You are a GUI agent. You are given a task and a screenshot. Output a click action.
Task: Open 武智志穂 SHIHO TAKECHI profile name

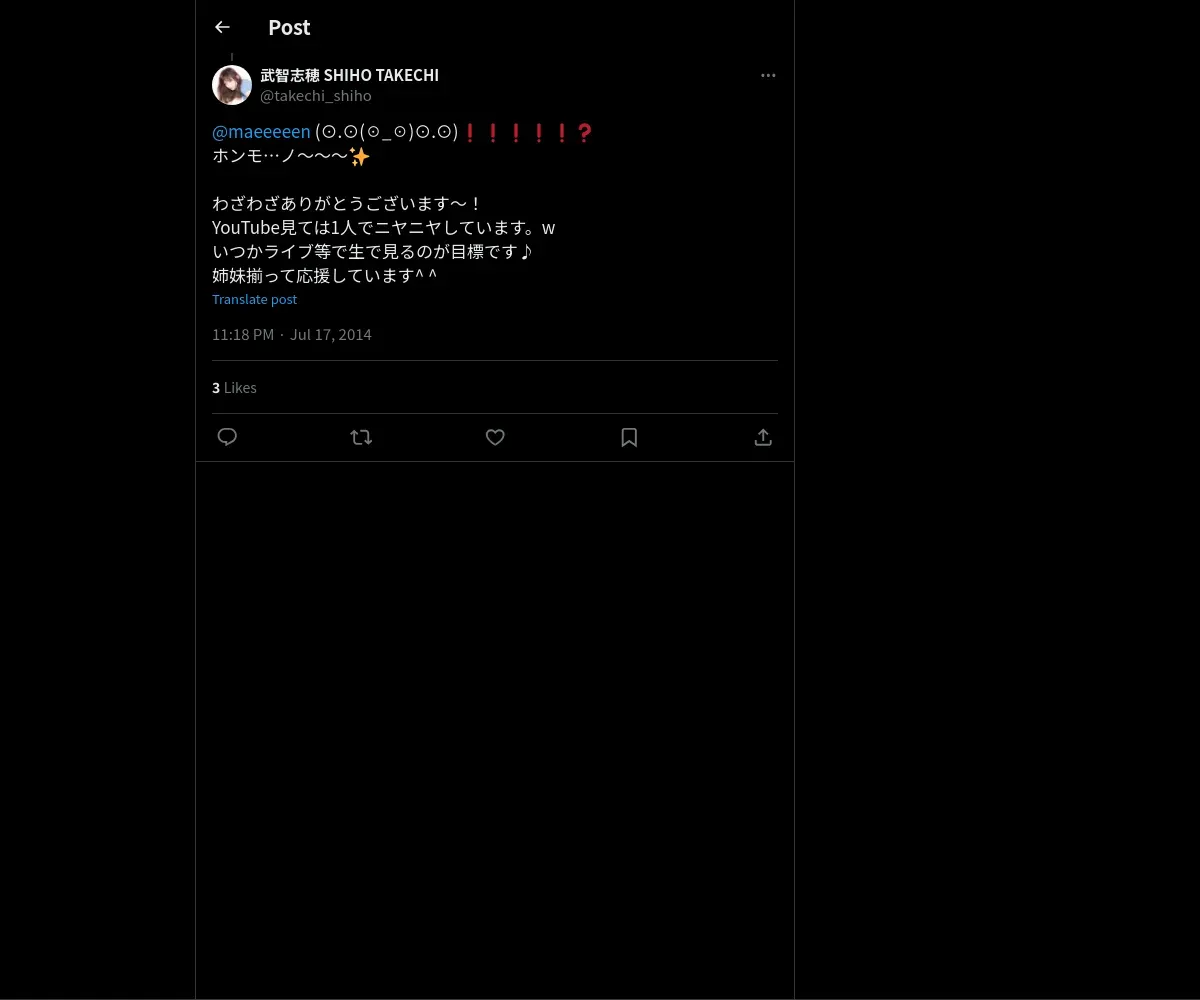(x=350, y=75)
